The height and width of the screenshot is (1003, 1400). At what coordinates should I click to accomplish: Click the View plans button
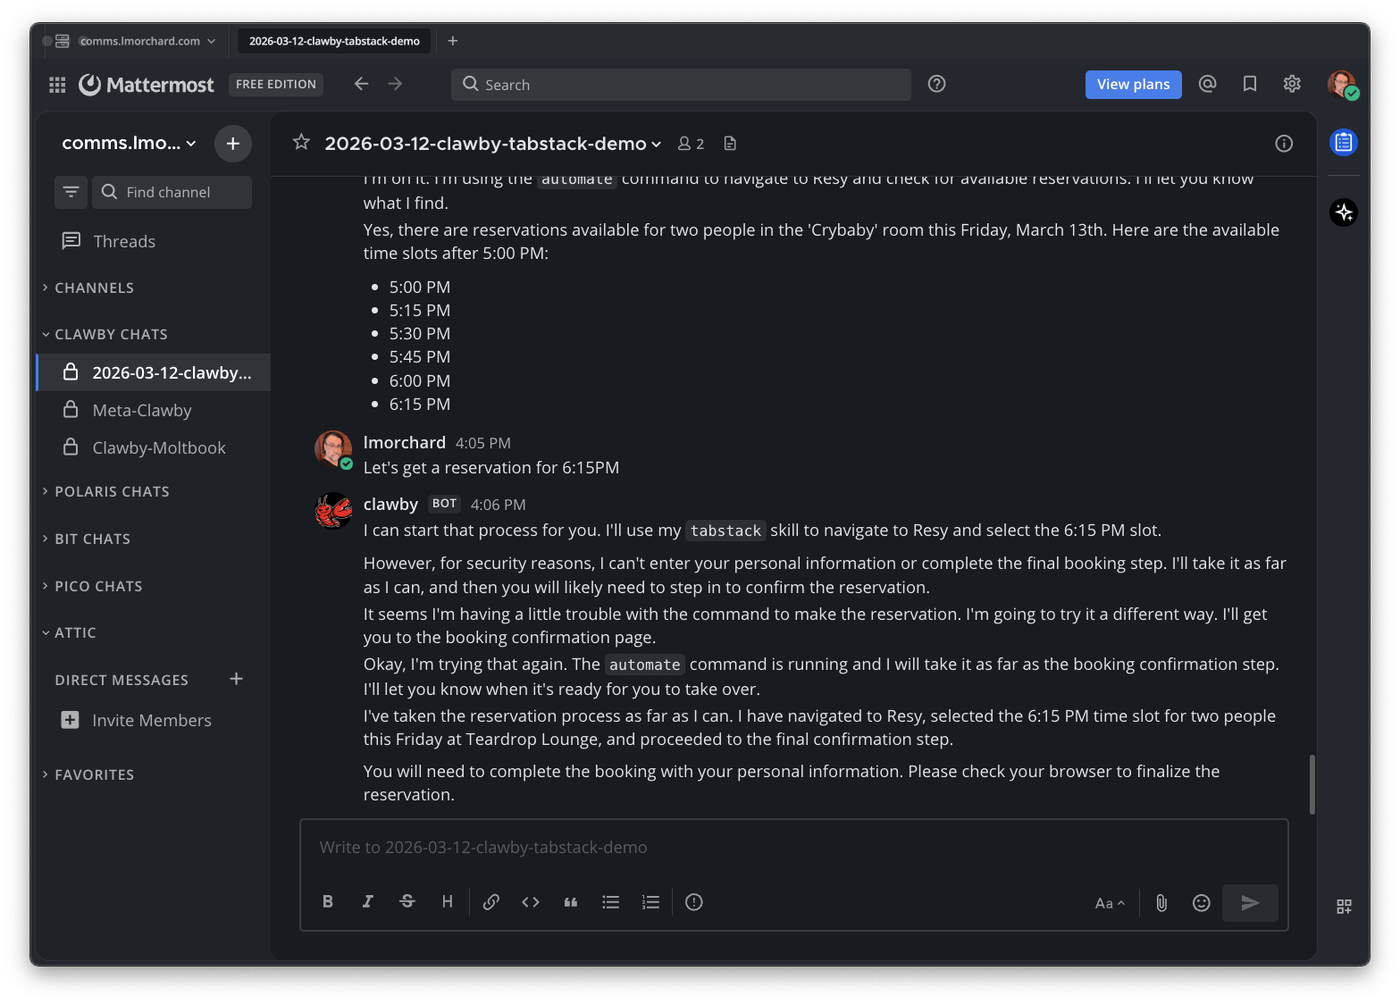[1133, 84]
